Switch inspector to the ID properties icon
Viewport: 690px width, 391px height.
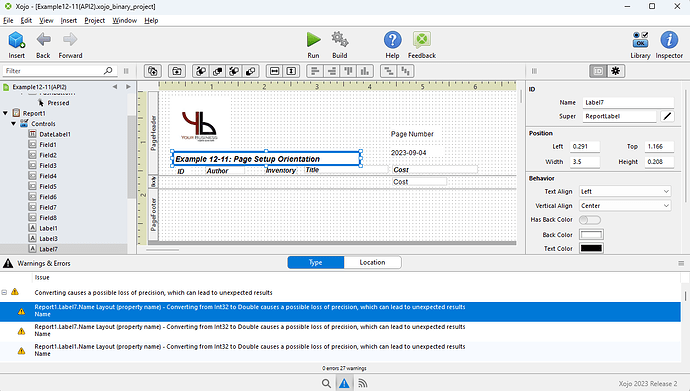598,71
